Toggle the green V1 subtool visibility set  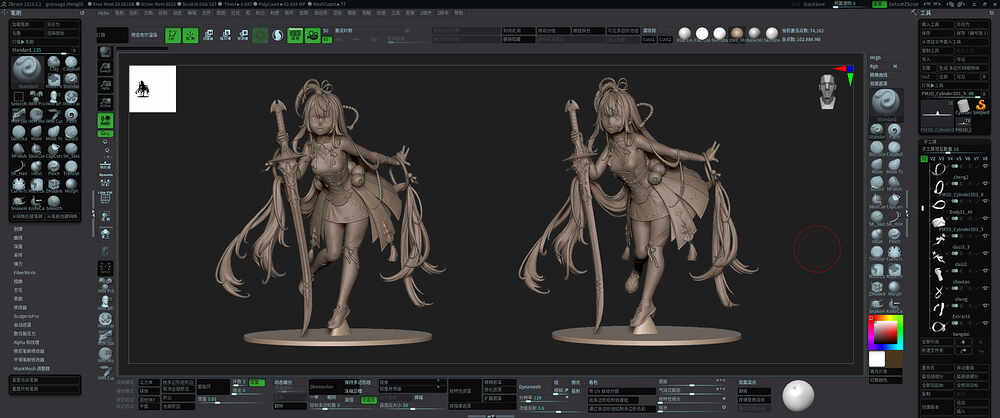[923, 158]
